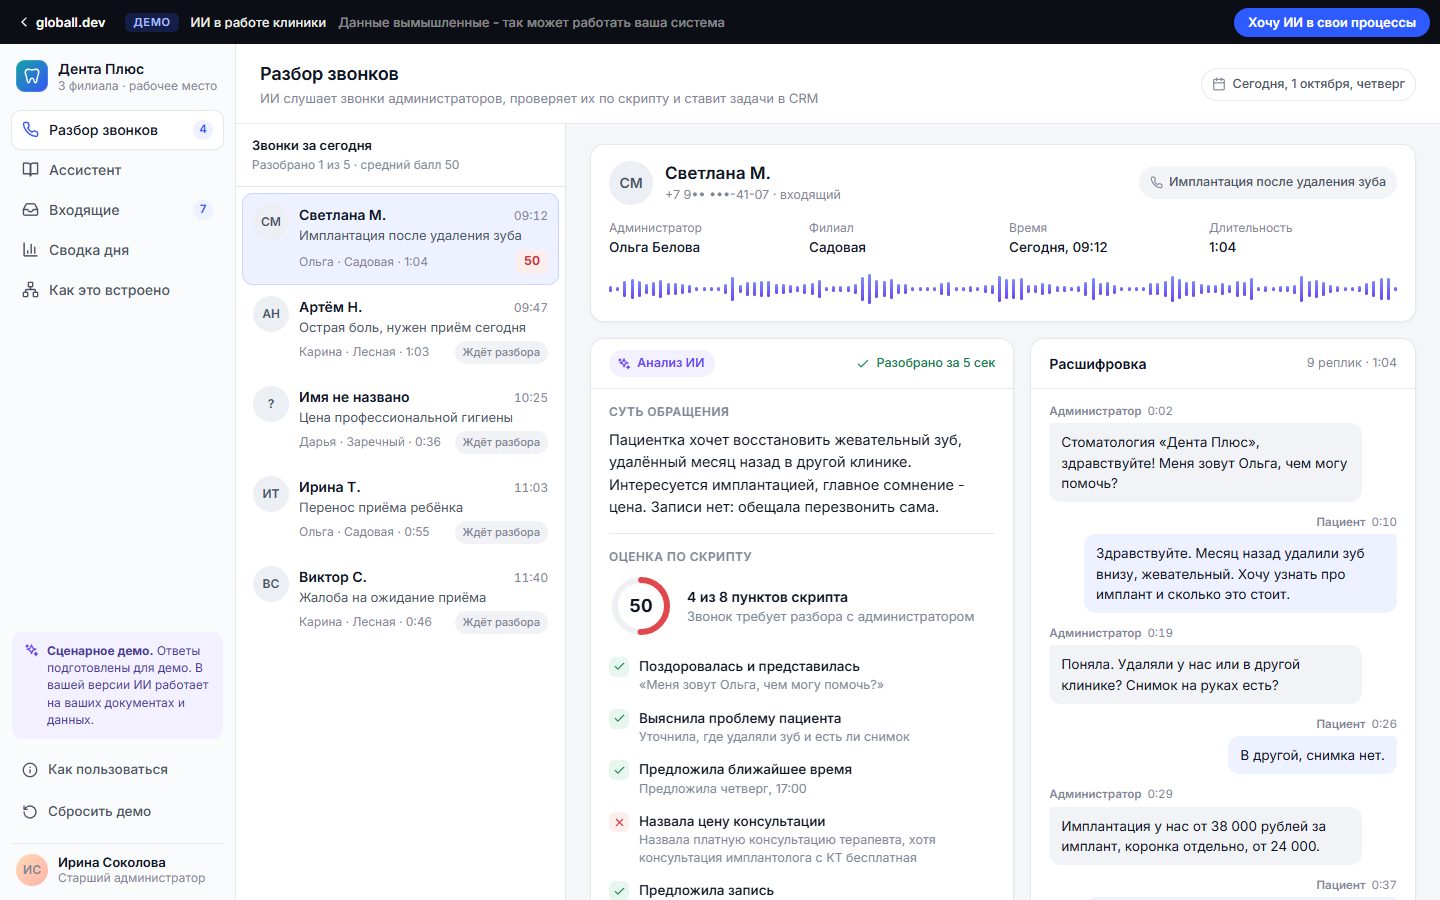Click the Анализ ИИ badge
This screenshot has width=1440, height=900.
click(661, 363)
